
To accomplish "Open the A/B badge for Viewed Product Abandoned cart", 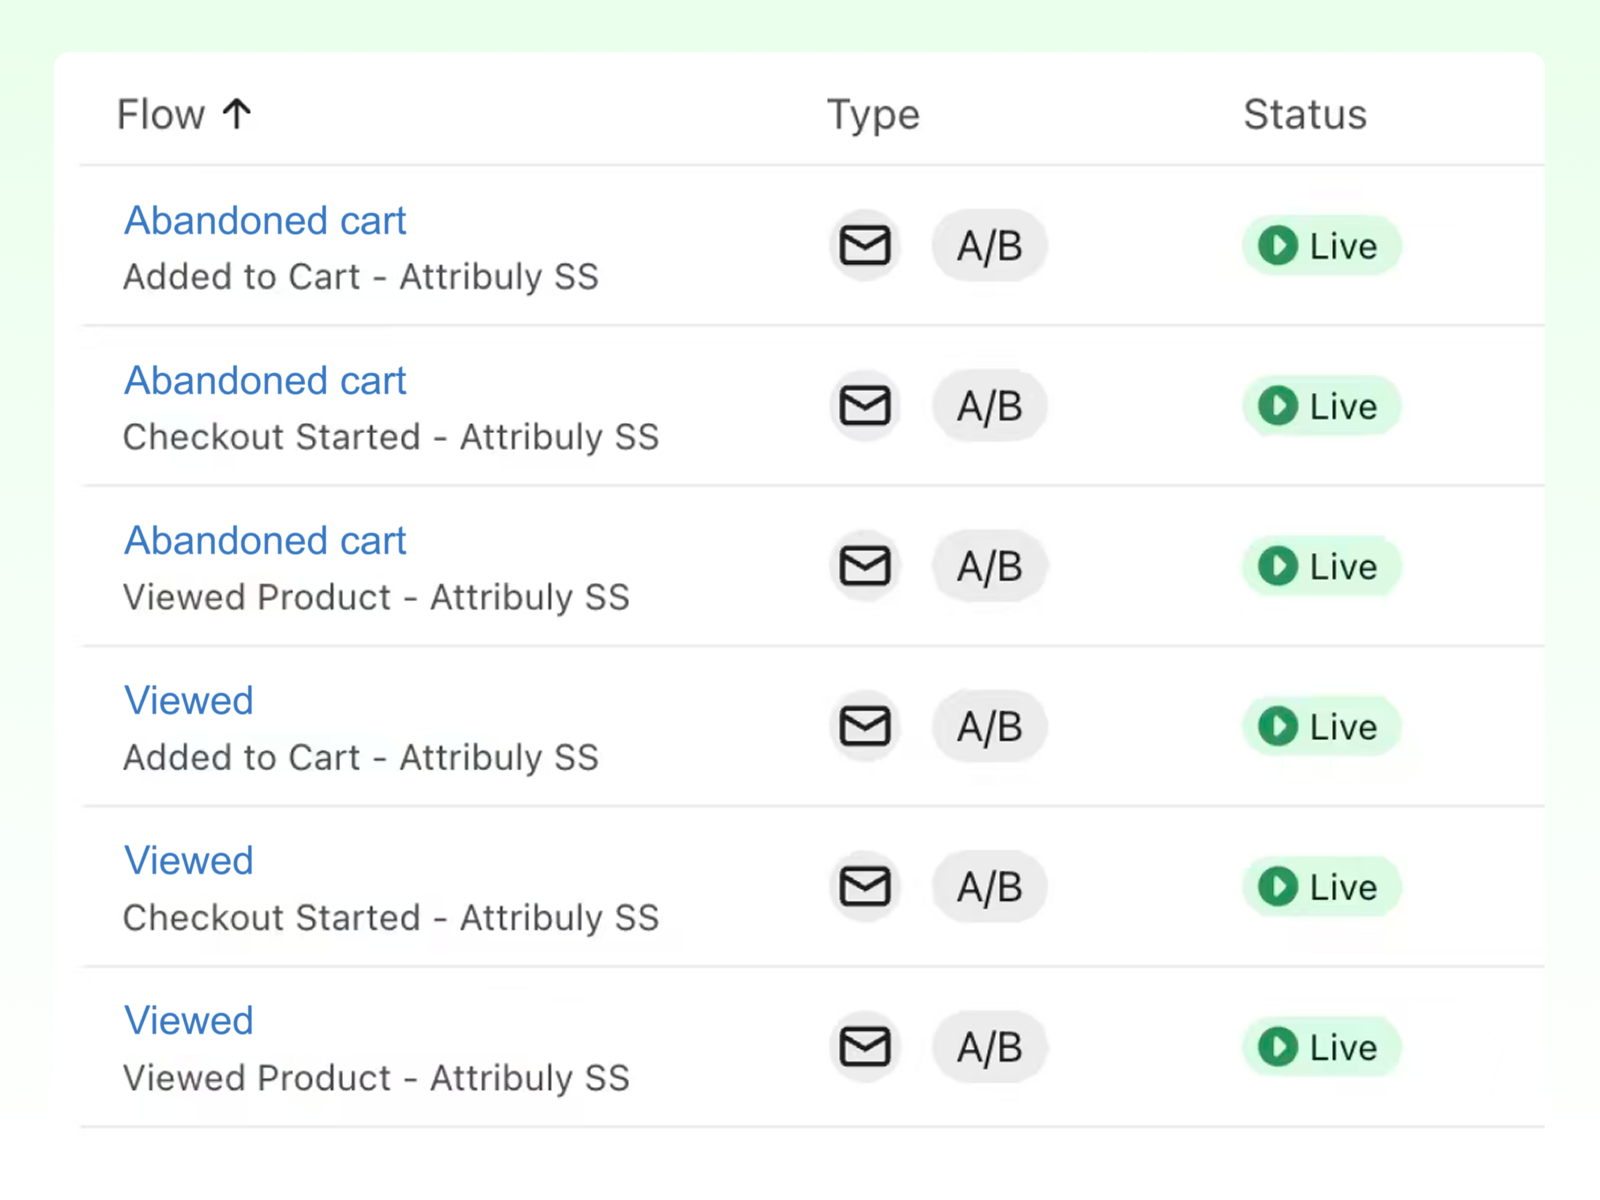I will pyautogui.click(x=989, y=566).
